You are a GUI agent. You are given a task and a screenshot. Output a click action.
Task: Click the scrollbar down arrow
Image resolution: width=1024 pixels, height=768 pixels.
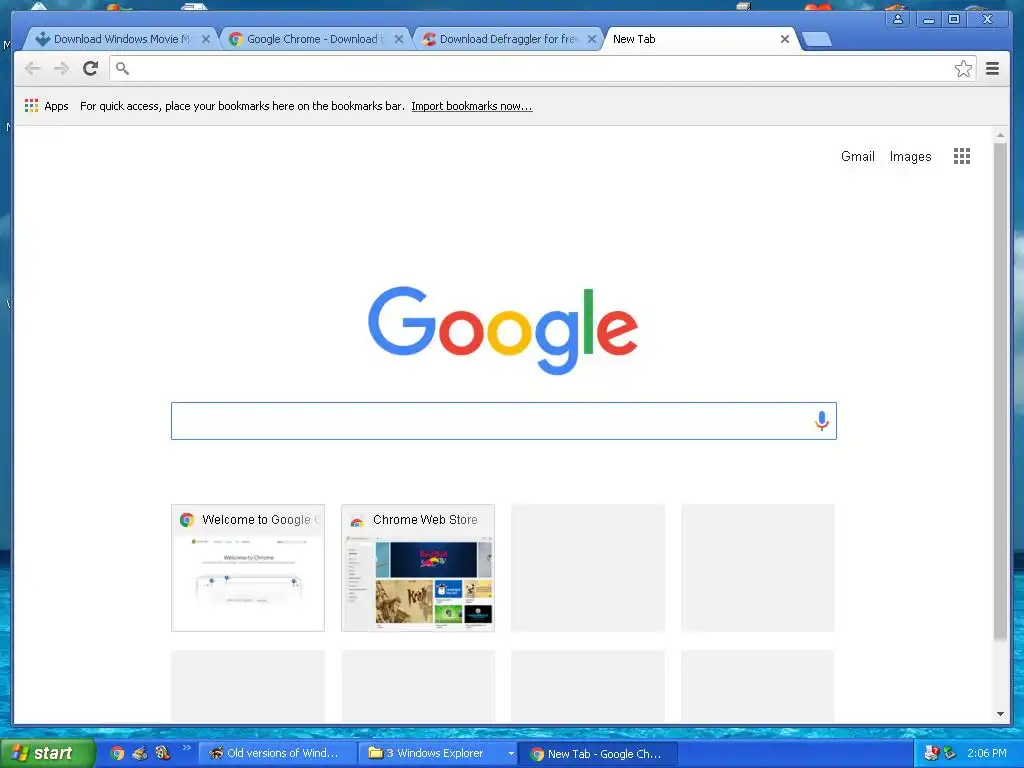coord(1000,714)
